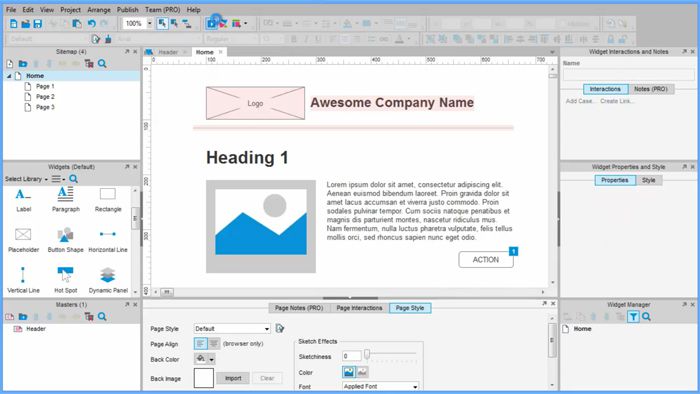
Task: Choose the Hot Spot widget
Action: pyautogui.click(x=65, y=280)
